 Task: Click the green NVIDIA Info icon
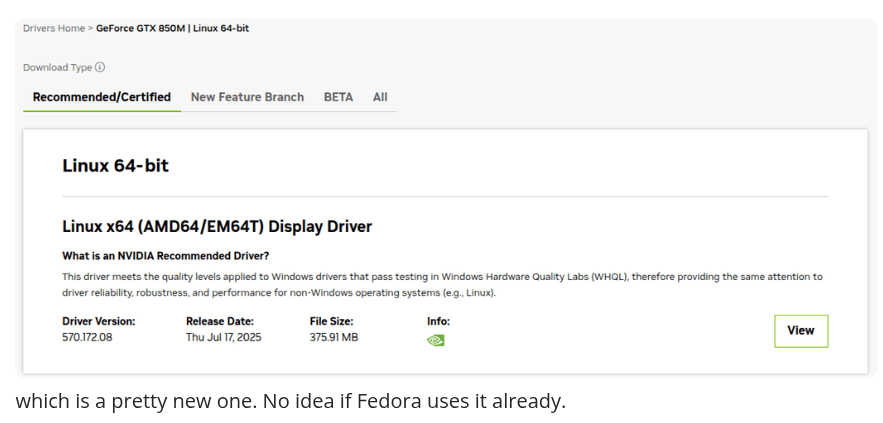point(436,340)
